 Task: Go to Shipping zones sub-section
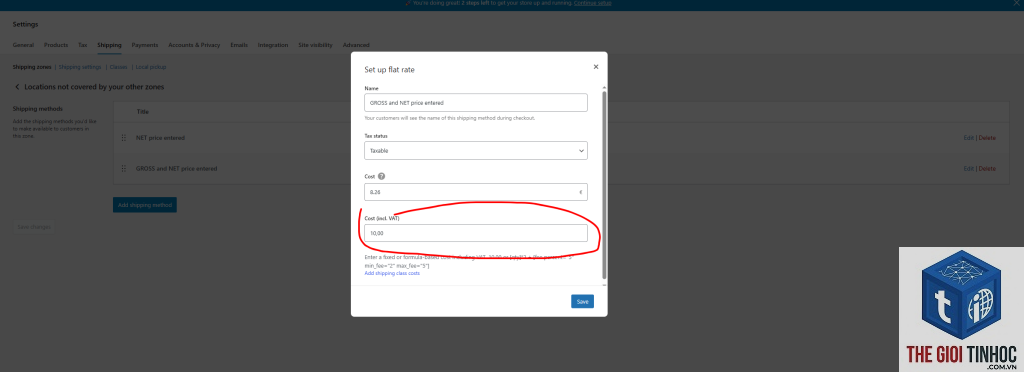click(32, 67)
